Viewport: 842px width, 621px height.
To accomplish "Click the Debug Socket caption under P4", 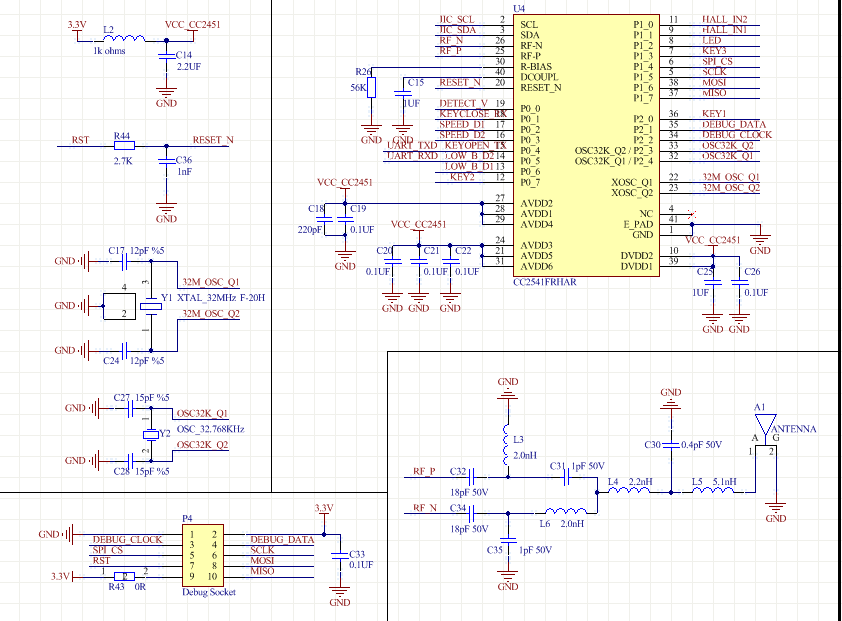I will (x=209, y=593).
